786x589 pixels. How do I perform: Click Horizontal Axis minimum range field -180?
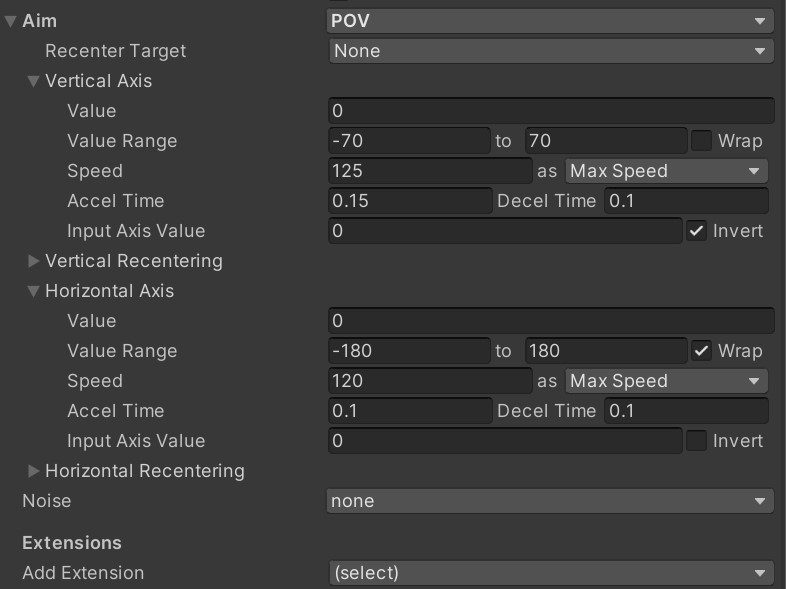coord(409,351)
